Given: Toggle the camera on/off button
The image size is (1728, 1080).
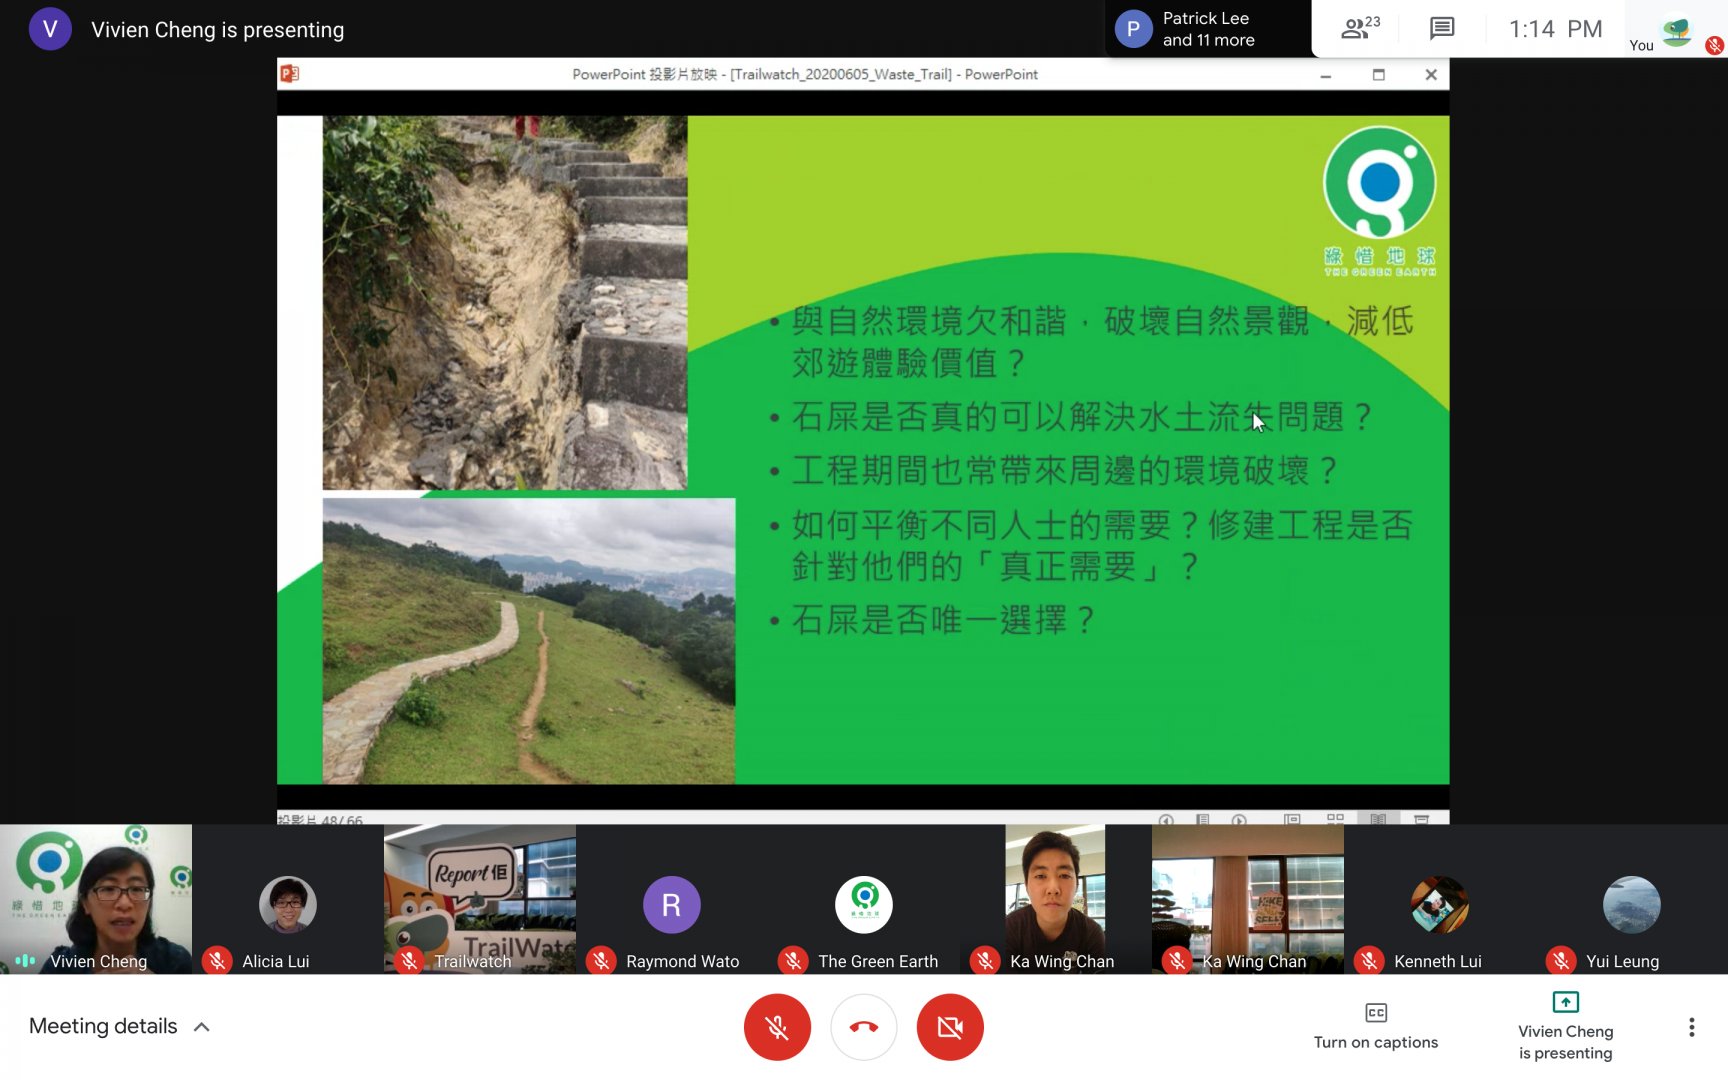Looking at the screenshot, I should [950, 1027].
